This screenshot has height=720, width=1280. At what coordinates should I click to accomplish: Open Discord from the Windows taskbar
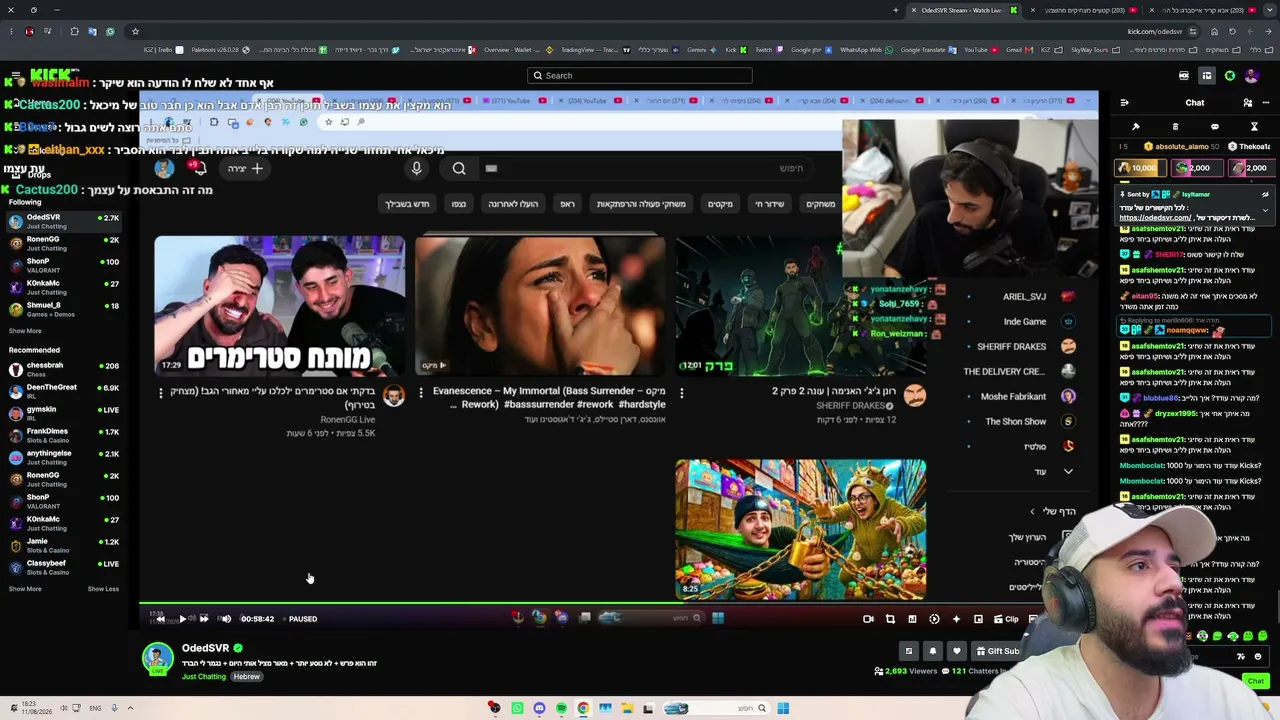pos(539,708)
